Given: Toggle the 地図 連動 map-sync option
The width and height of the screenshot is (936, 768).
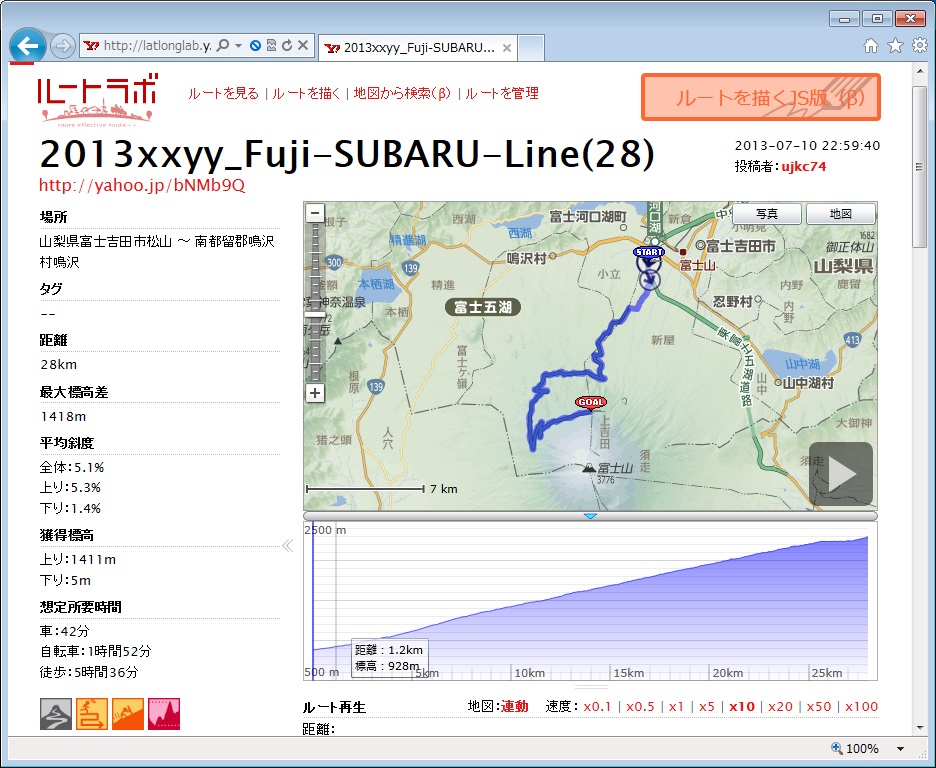Looking at the screenshot, I should point(515,707).
